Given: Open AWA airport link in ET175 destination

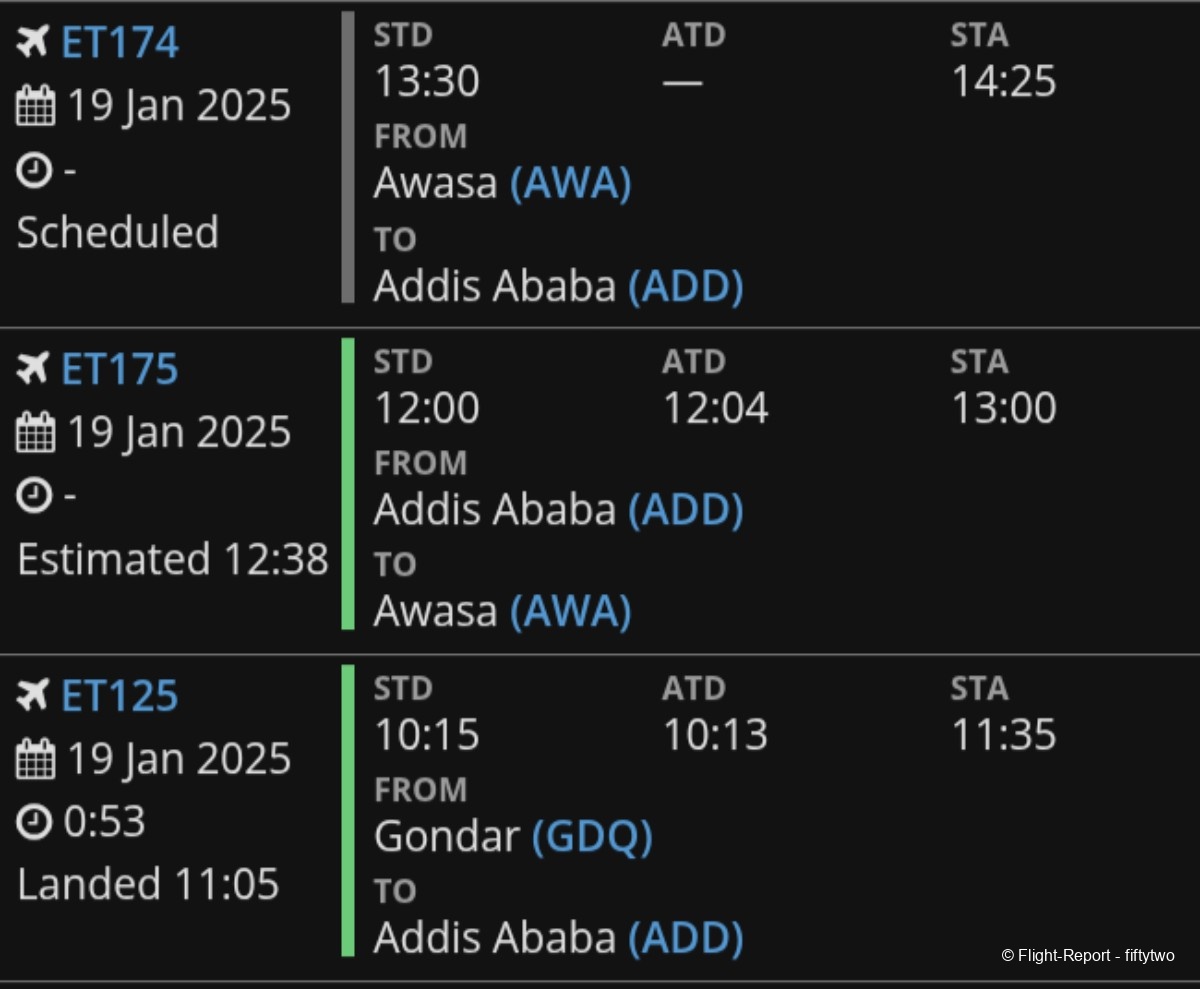Looking at the screenshot, I should tap(571, 612).
